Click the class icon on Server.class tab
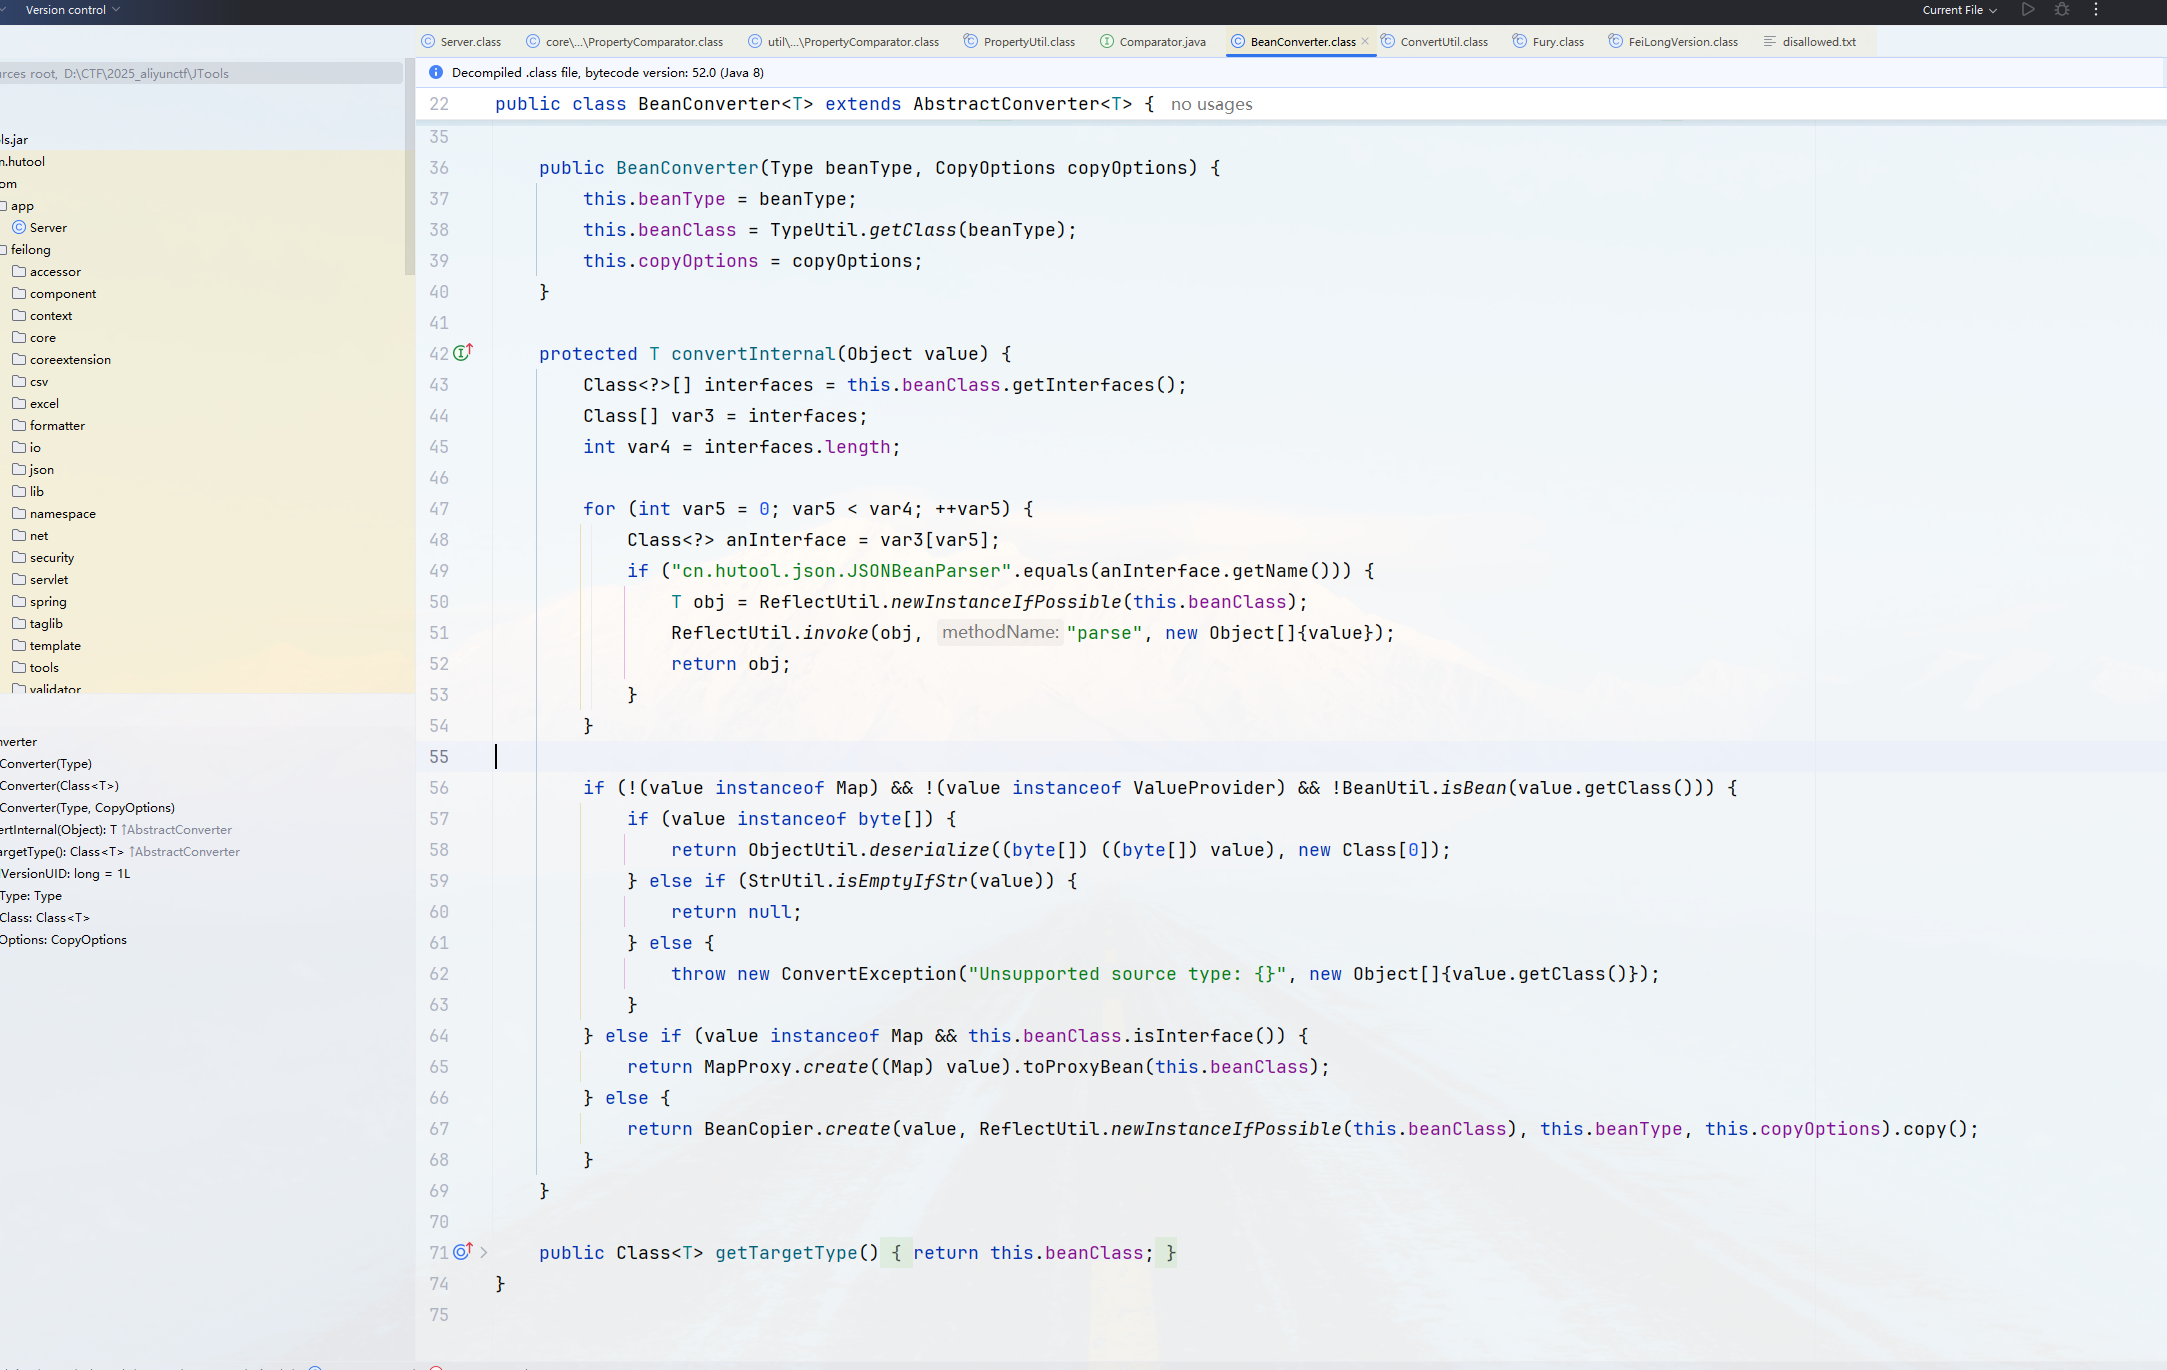Screen dimensions: 2167x1370 click(428, 41)
